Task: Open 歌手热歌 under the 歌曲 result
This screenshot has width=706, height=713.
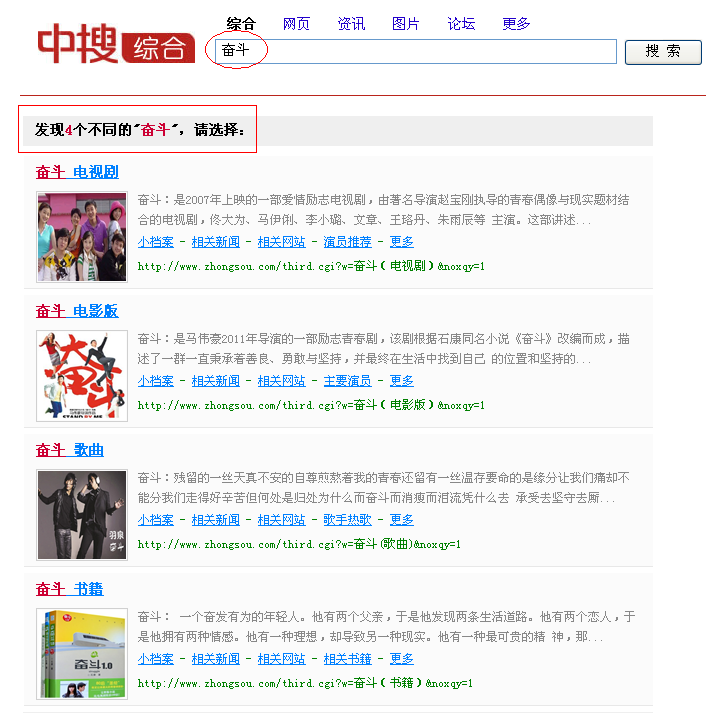Action: coord(347,520)
